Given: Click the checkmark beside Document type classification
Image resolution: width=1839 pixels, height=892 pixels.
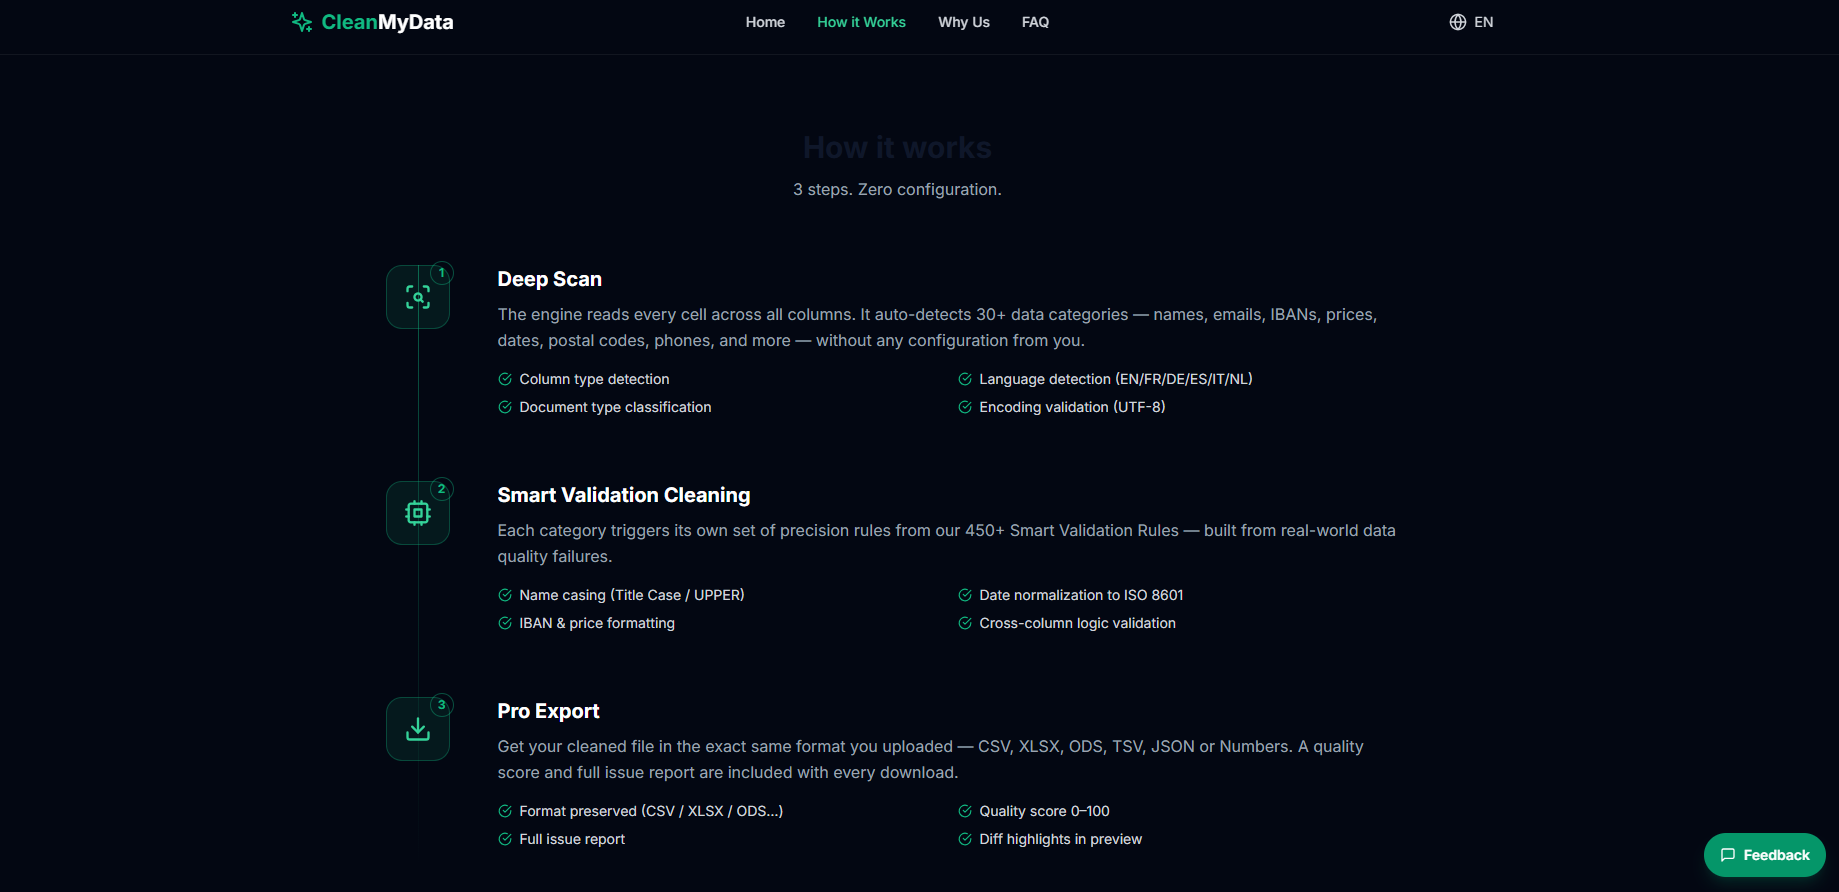Looking at the screenshot, I should tap(505, 407).
